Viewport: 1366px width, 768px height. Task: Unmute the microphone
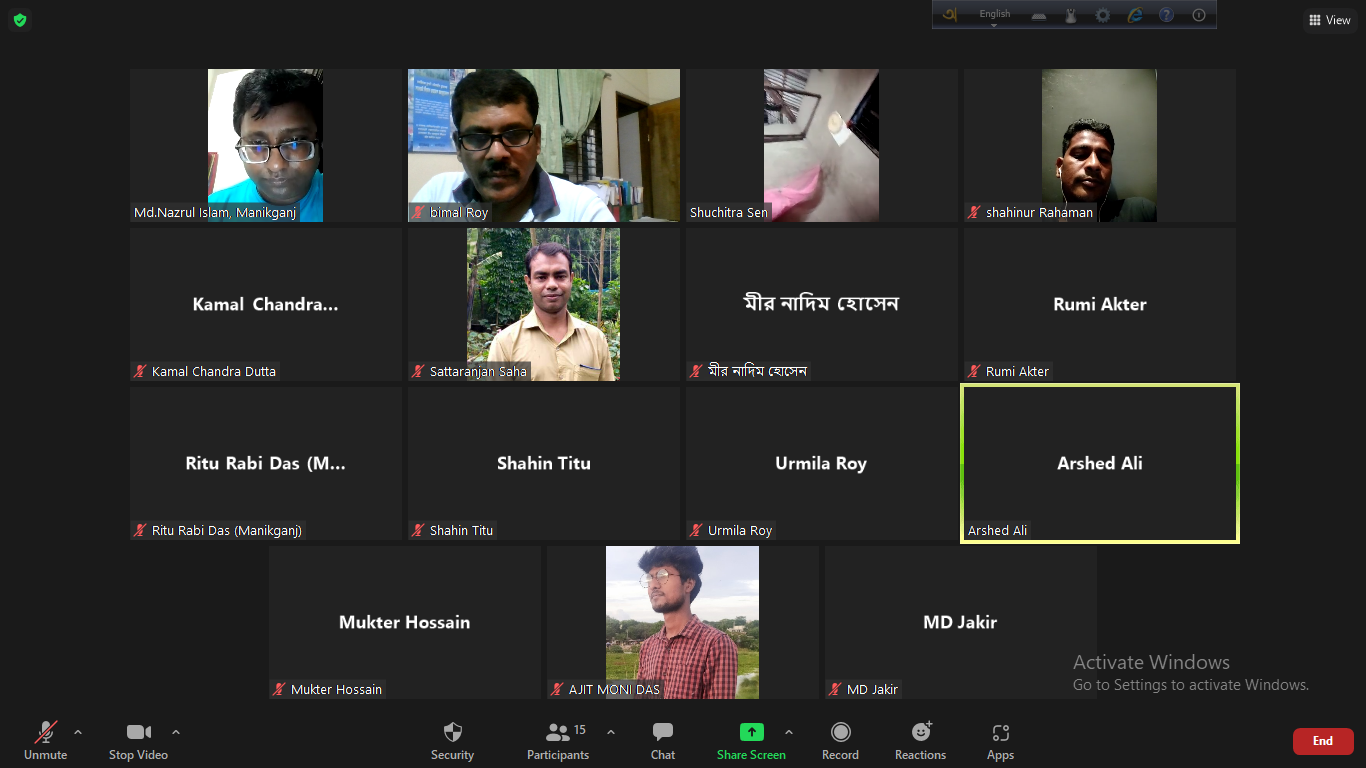click(x=45, y=742)
